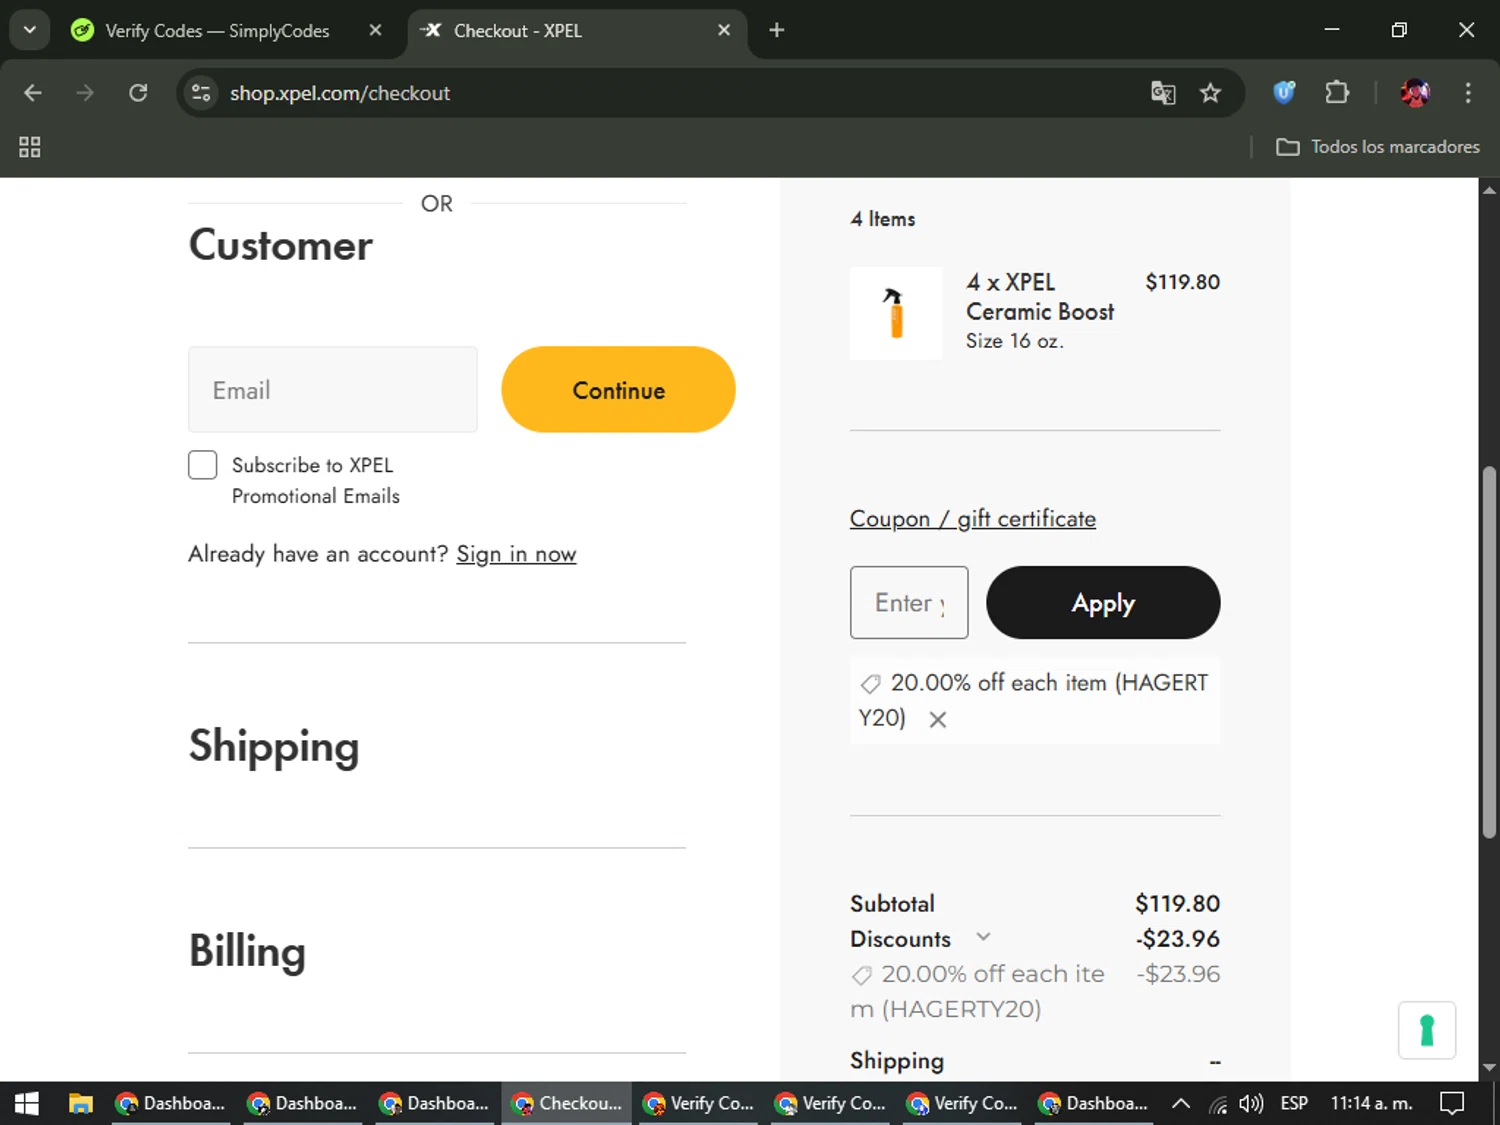Click the yellow Continue button
This screenshot has width=1500, height=1125.
[x=618, y=390]
